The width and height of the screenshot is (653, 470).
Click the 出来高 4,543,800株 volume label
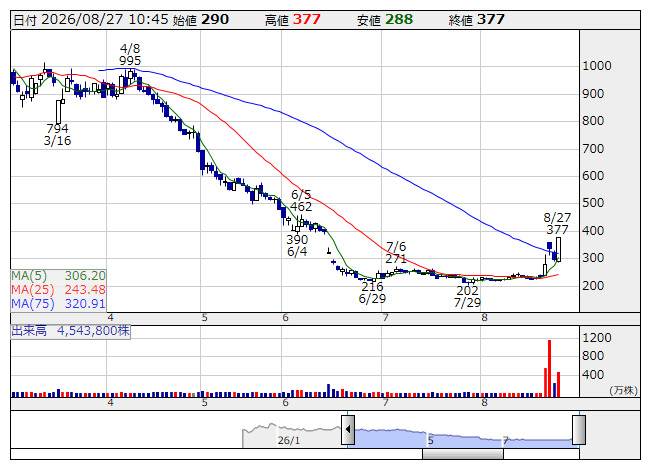point(70,331)
